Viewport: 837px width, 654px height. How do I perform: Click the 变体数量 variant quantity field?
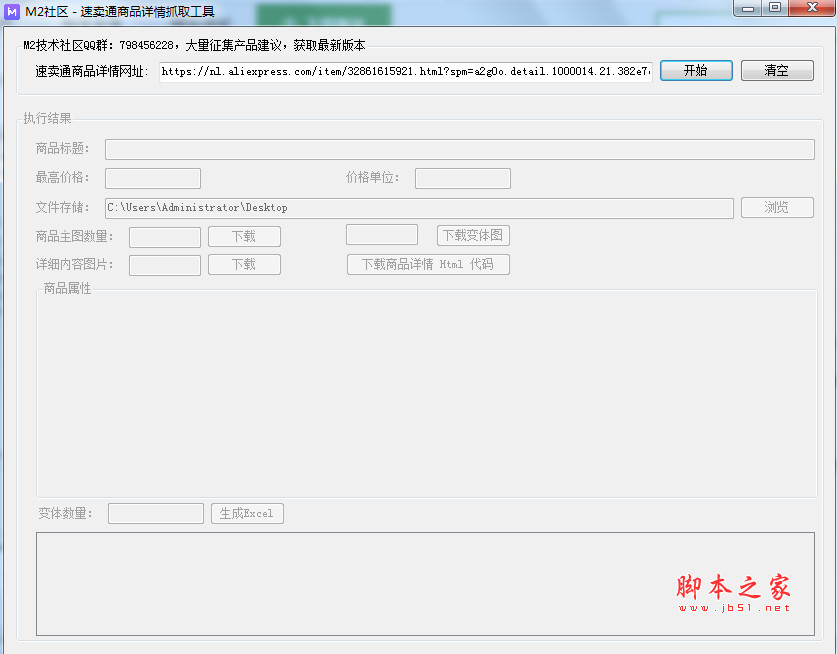[155, 513]
